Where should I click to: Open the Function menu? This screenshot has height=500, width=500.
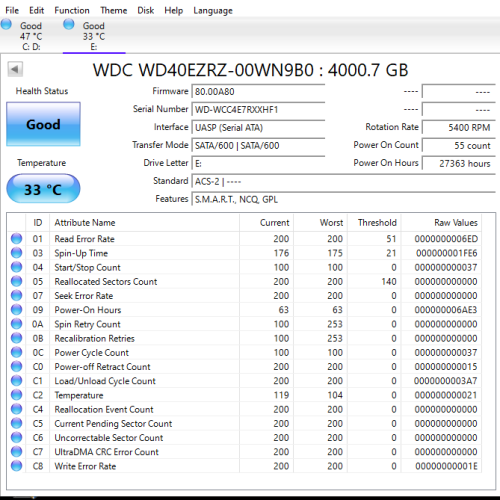coord(72,11)
